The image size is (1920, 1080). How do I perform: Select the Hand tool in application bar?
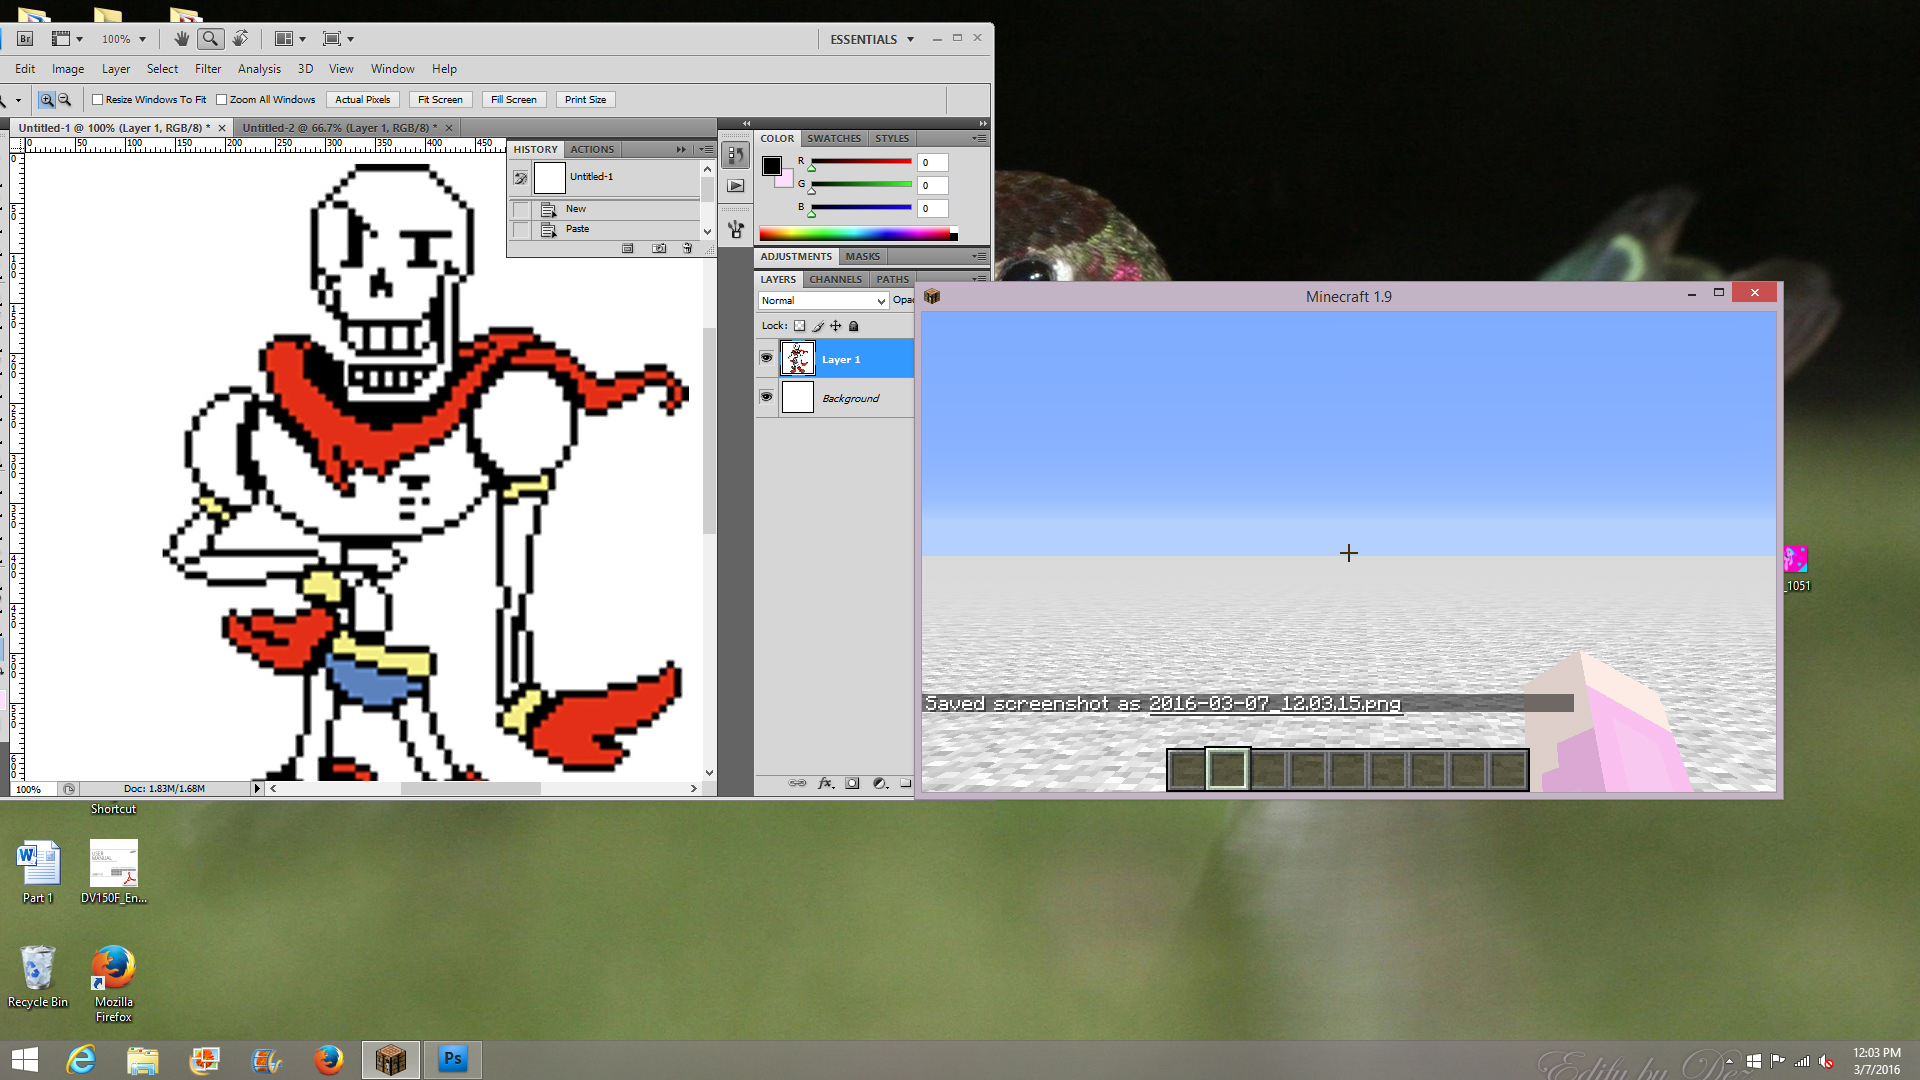(181, 39)
